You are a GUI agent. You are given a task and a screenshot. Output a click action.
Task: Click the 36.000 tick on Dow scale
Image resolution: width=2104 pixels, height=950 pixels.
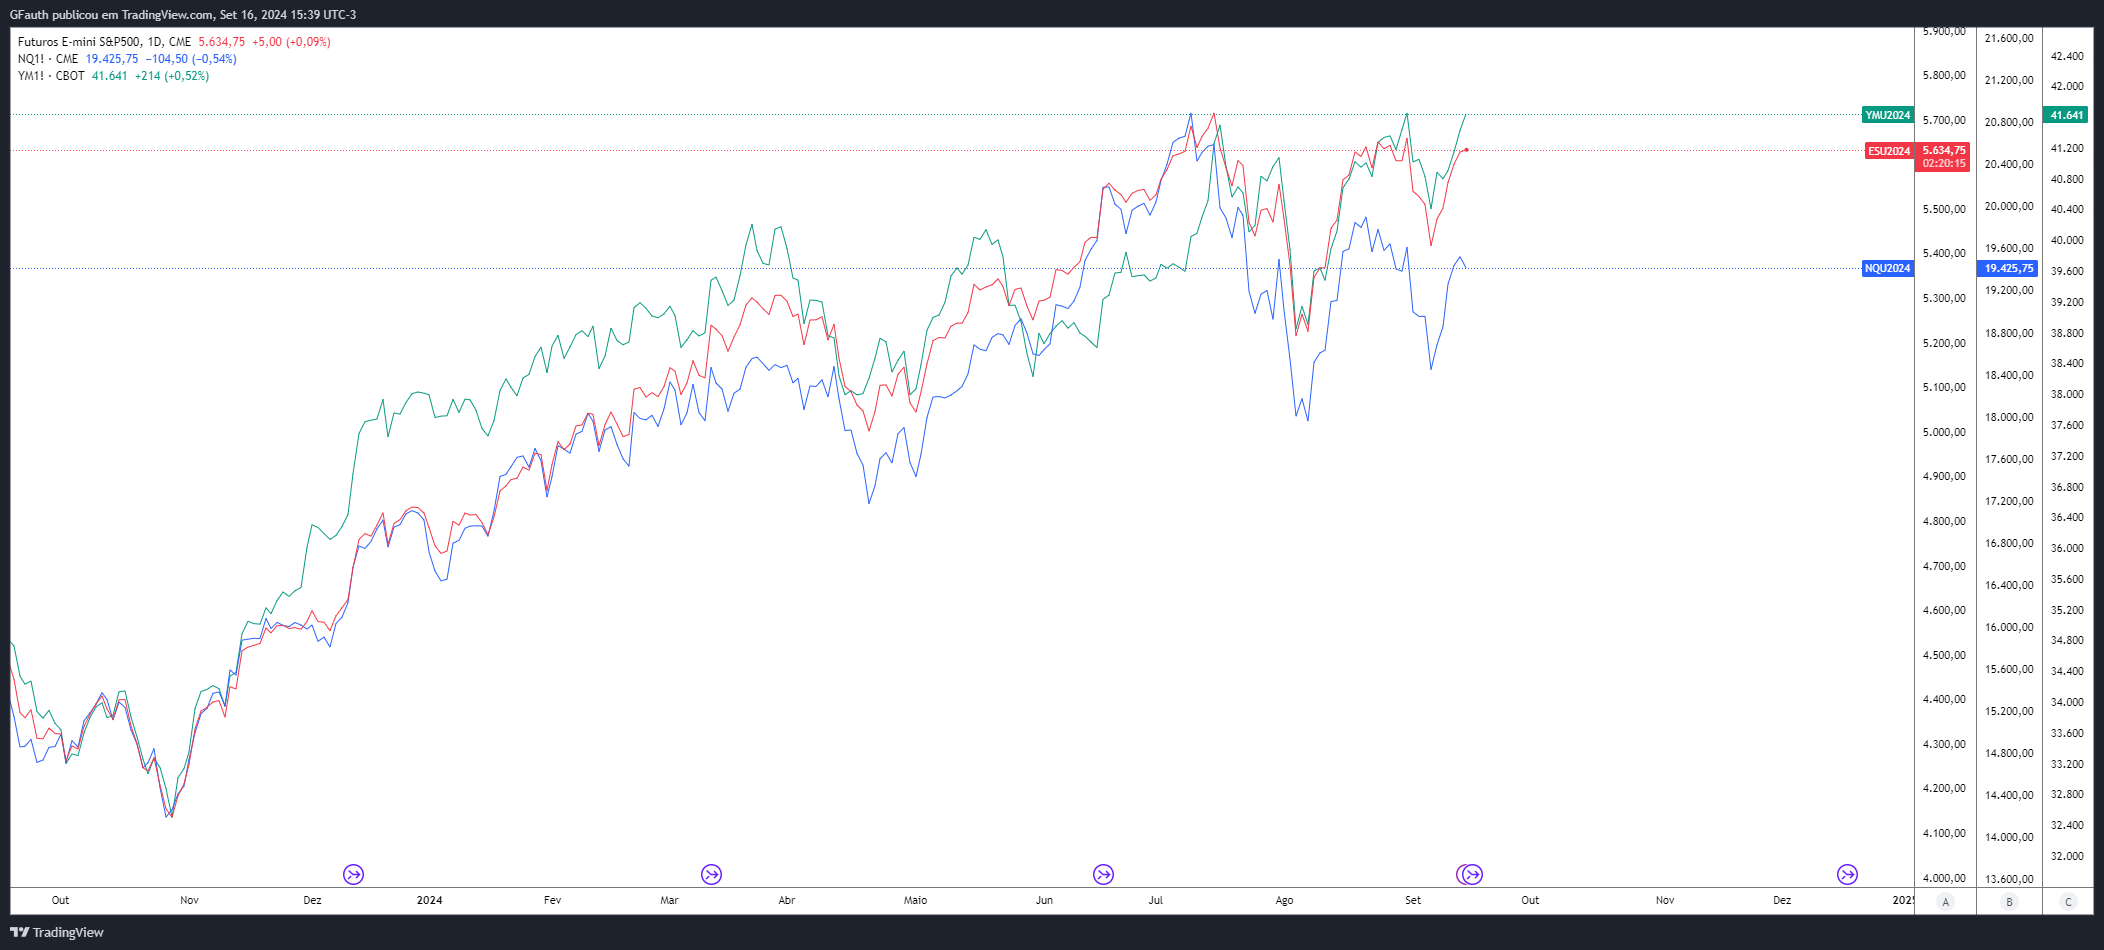point(2067,548)
